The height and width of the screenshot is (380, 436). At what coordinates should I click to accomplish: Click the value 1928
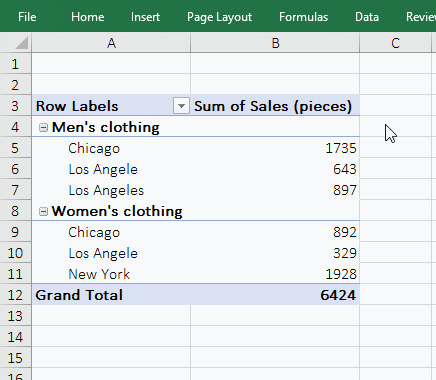point(341,274)
